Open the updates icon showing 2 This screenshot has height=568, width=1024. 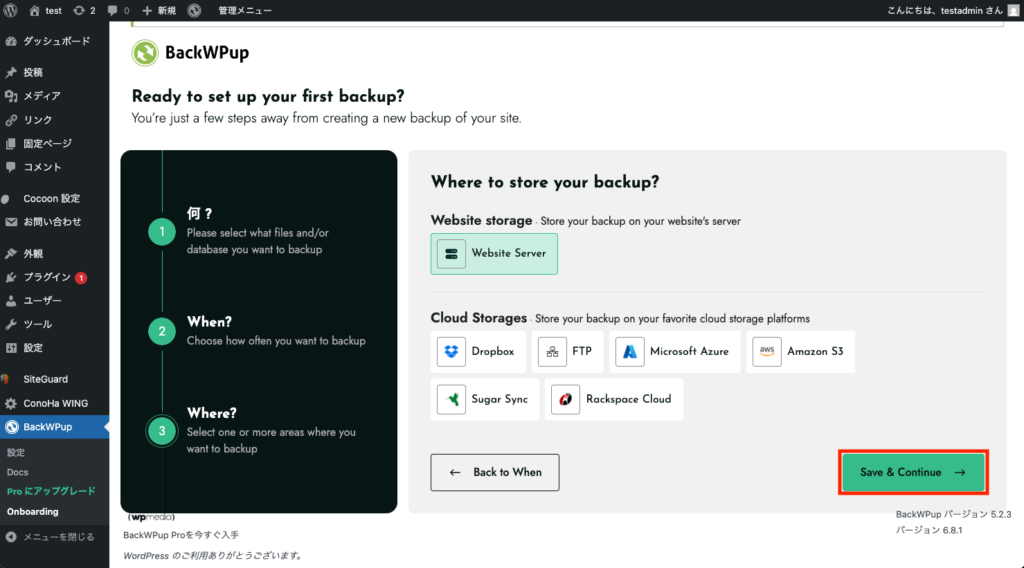click(x=84, y=10)
